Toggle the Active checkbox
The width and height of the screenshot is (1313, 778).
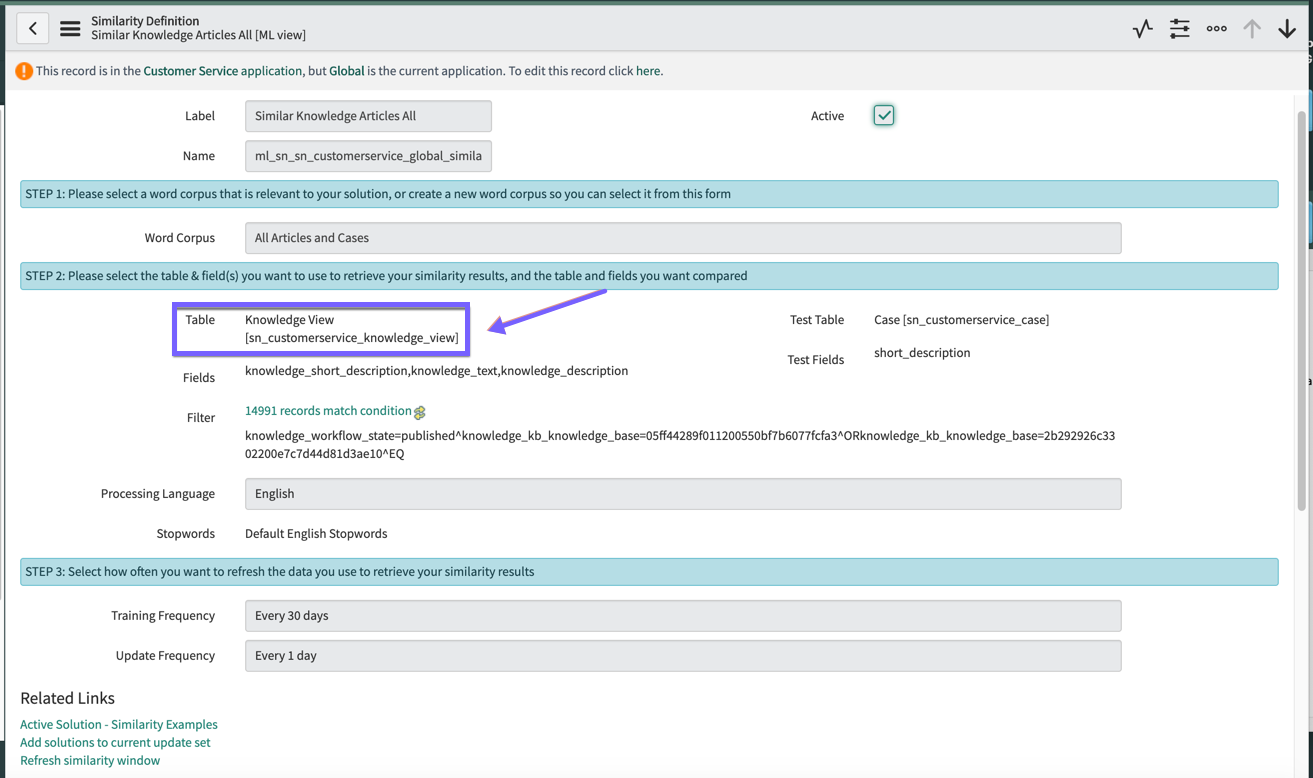(884, 116)
